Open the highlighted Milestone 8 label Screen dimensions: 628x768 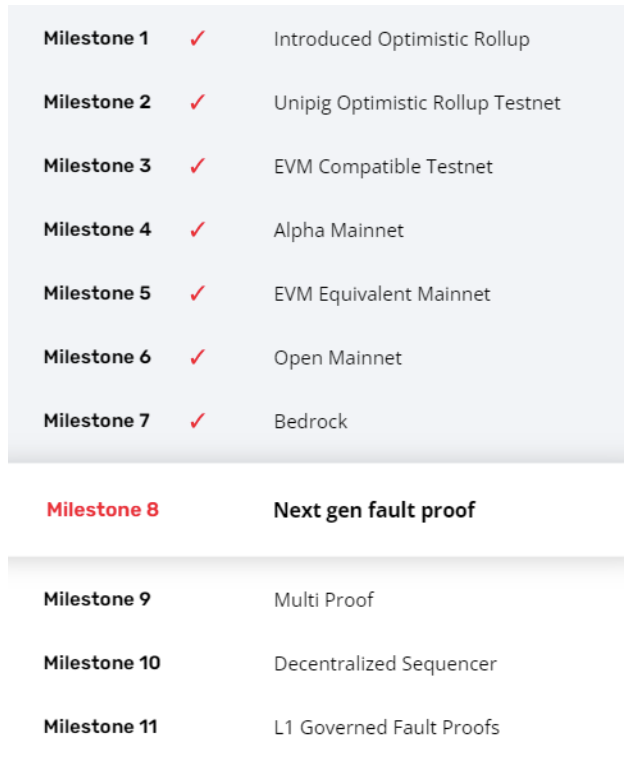(x=102, y=509)
